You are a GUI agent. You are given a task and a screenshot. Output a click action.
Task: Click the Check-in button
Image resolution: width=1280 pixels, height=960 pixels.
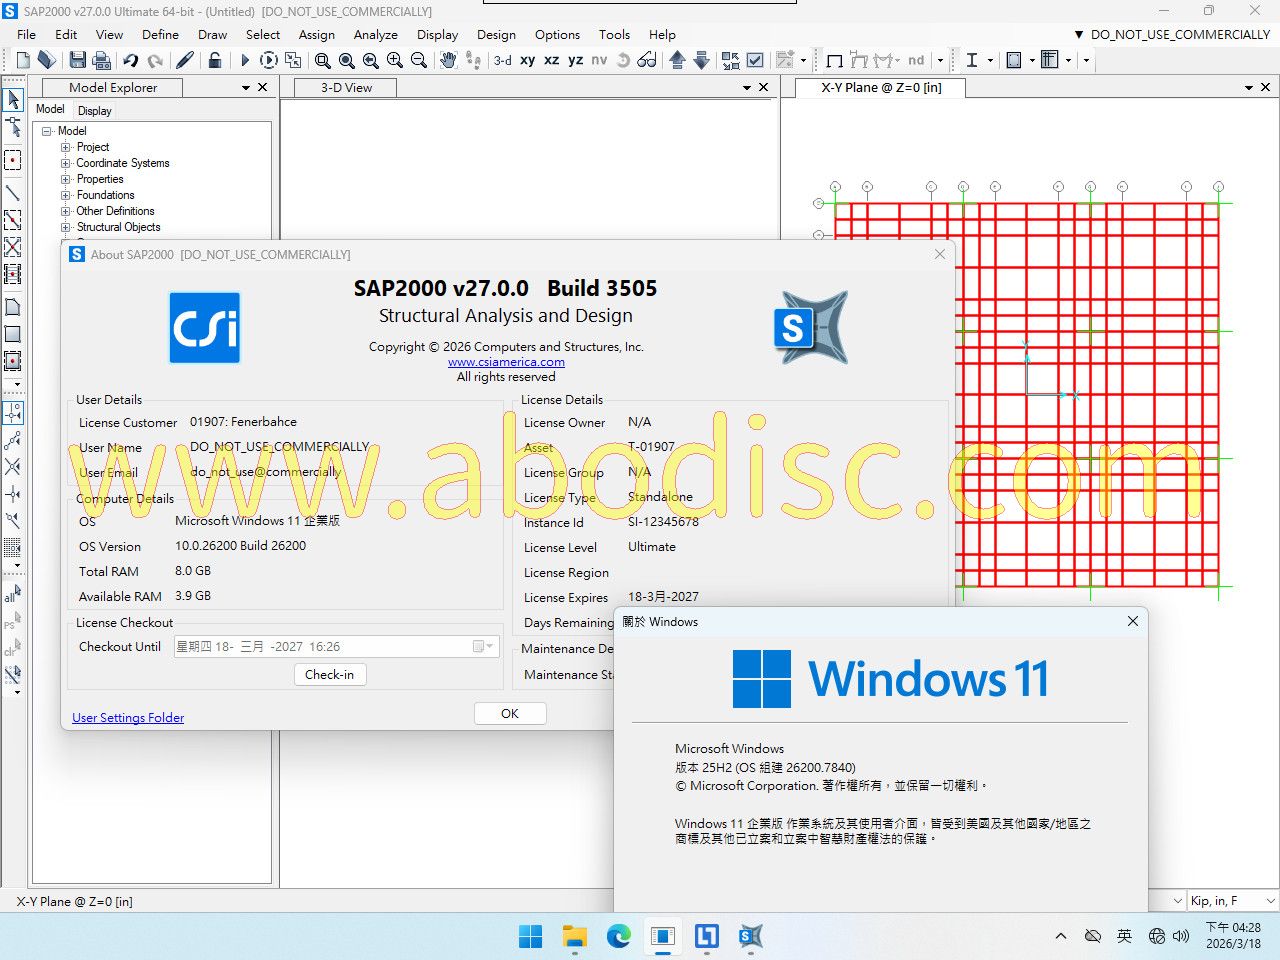[x=329, y=675]
